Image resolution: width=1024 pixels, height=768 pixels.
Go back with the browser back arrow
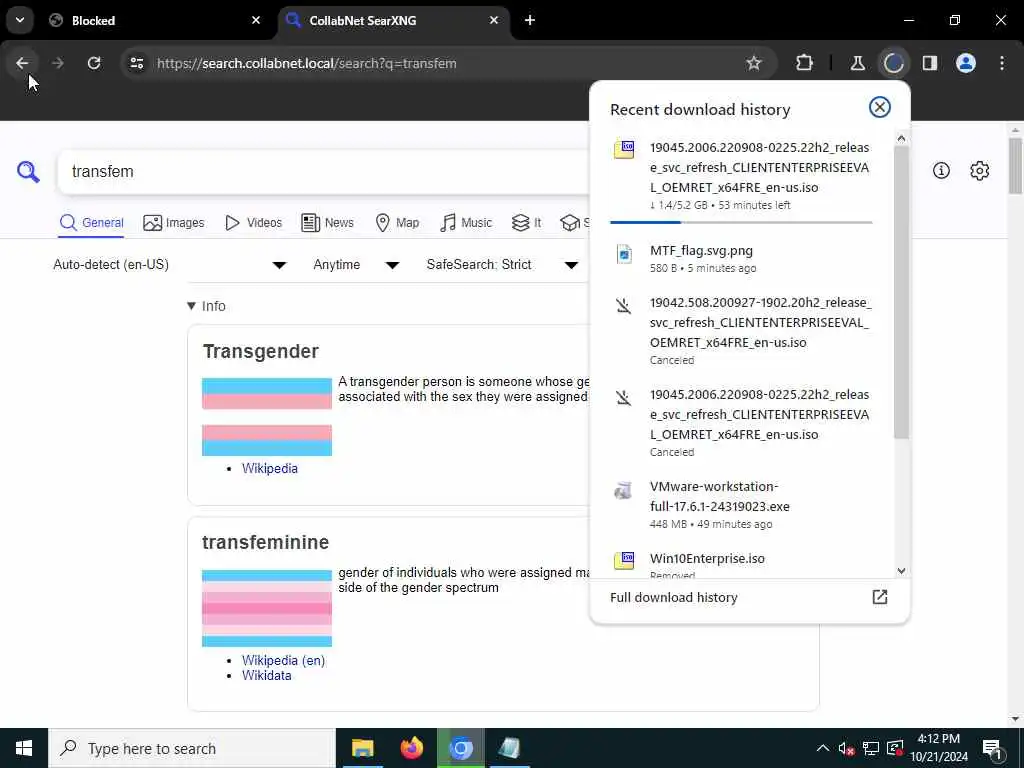[22, 63]
